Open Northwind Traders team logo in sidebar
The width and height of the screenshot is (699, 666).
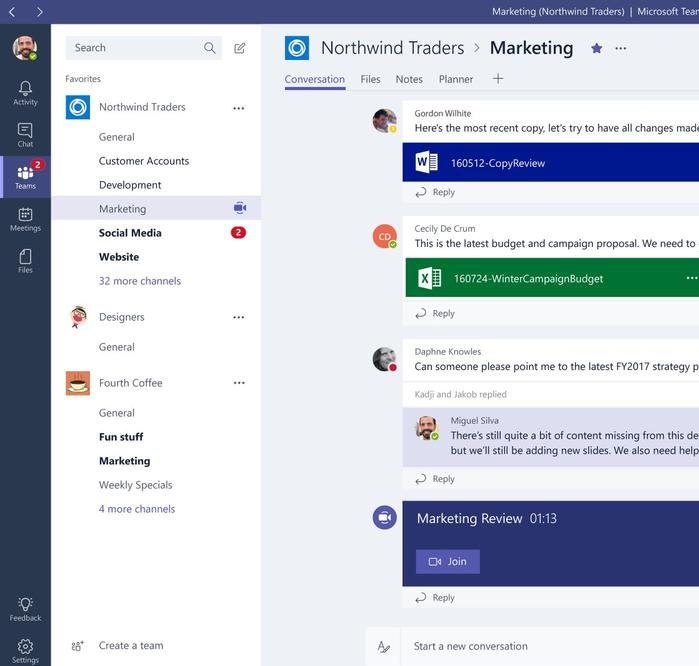[x=78, y=107]
